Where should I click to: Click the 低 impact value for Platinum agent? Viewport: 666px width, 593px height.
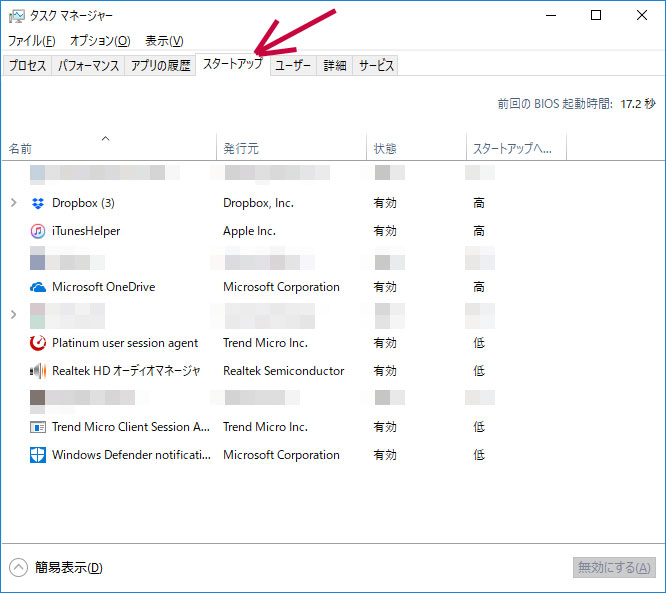479,343
